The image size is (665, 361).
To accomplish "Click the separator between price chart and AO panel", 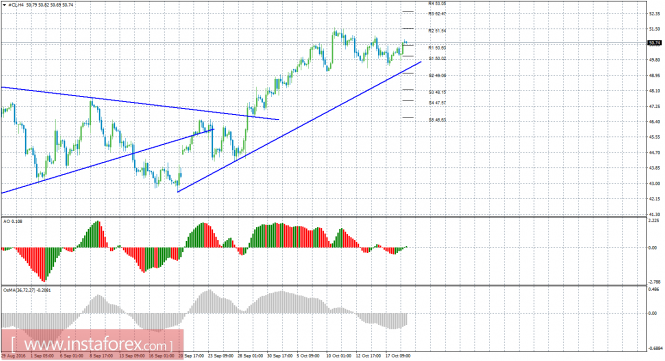I will [x=324, y=217].
